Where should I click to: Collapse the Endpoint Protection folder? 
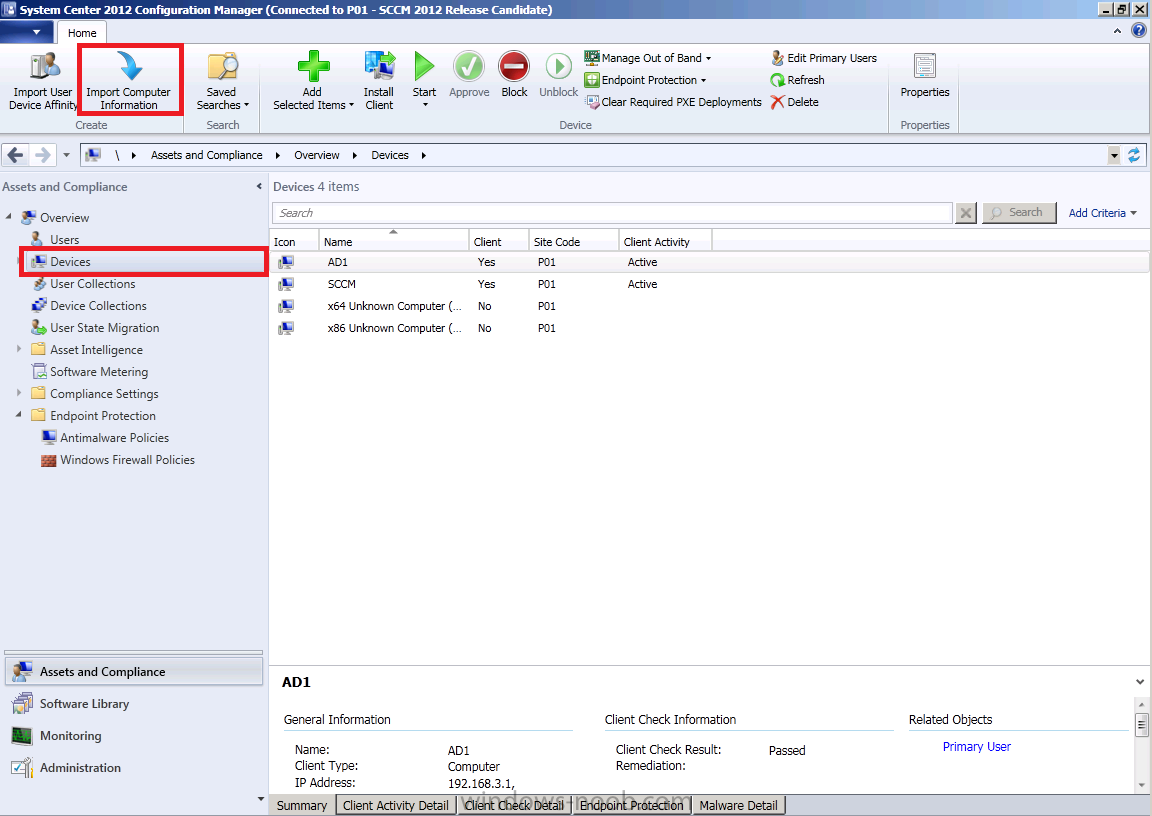(x=19, y=415)
